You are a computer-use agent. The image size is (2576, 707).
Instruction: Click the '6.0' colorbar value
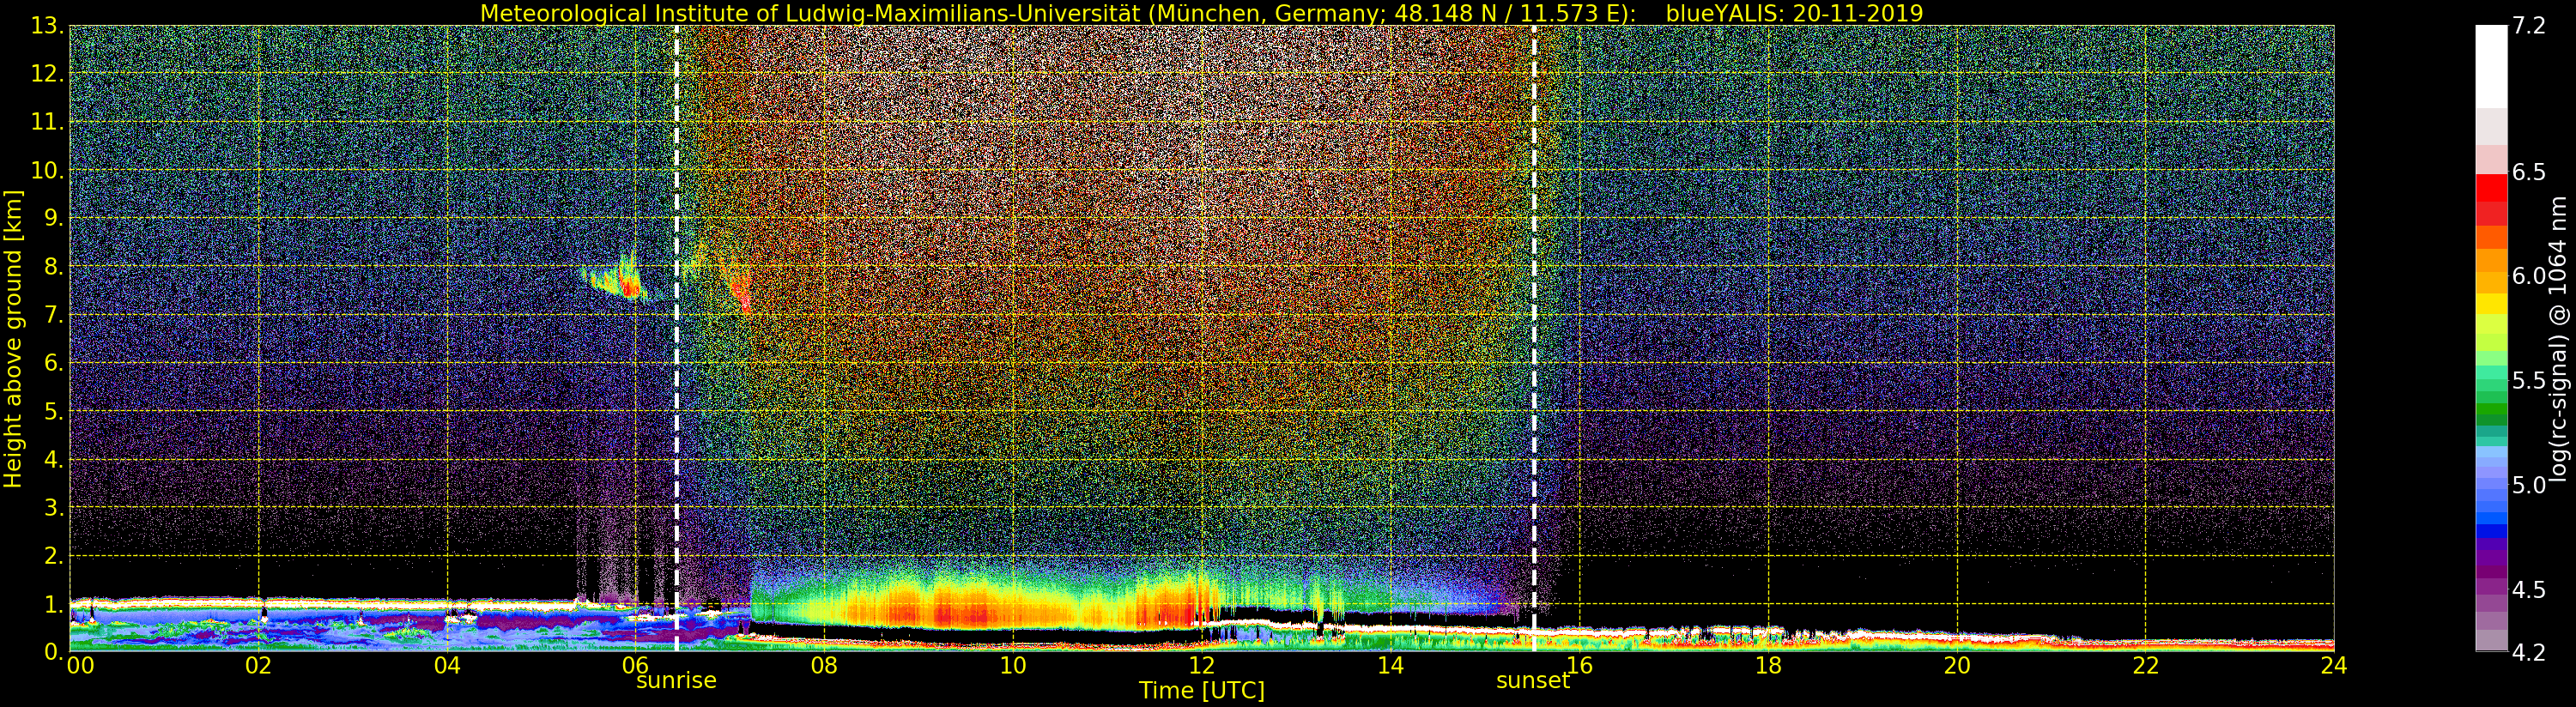click(x=2529, y=276)
